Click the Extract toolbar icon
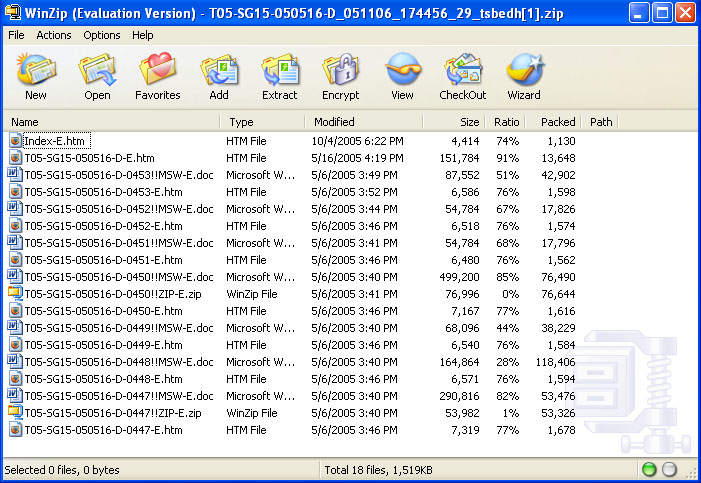Image resolution: width=701 pixels, height=483 pixels. pyautogui.click(x=280, y=69)
